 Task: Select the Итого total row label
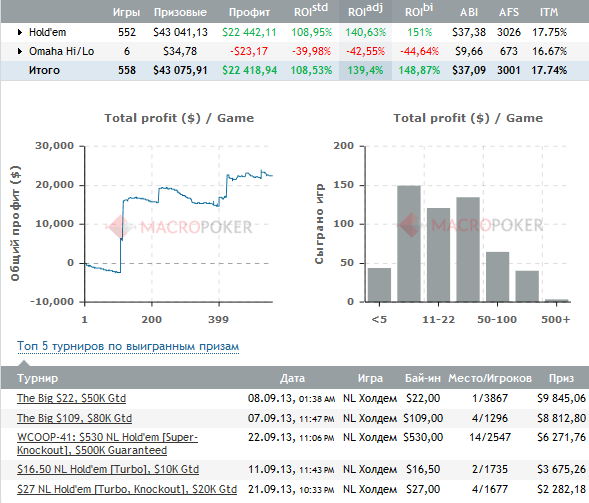(44, 70)
